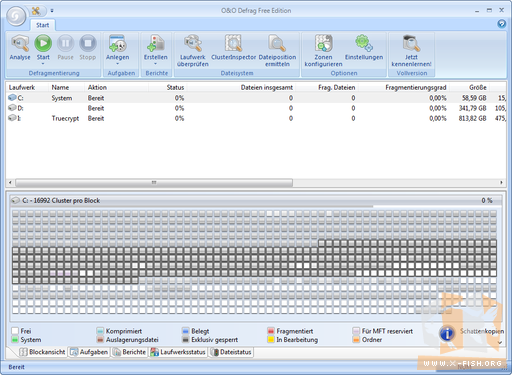Open Zonen konfigurieren settings
512x375 pixels.
(323, 43)
